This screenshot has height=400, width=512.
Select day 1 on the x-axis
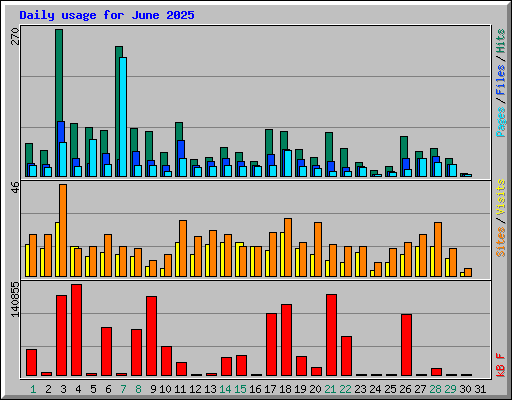point(33,389)
